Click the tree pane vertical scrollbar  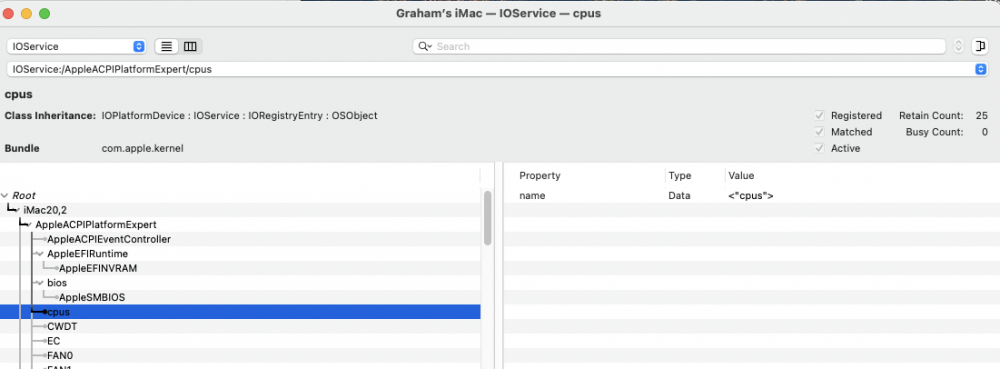pyautogui.click(x=488, y=218)
